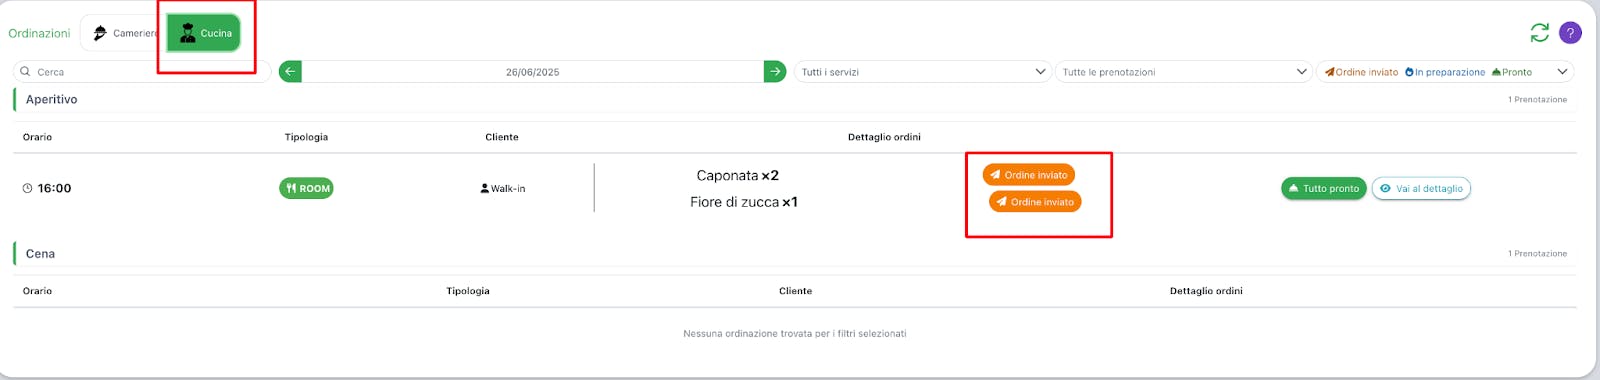This screenshot has height=380, width=1600.
Task: Go to next date with right arrow
Action: (x=775, y=72)
